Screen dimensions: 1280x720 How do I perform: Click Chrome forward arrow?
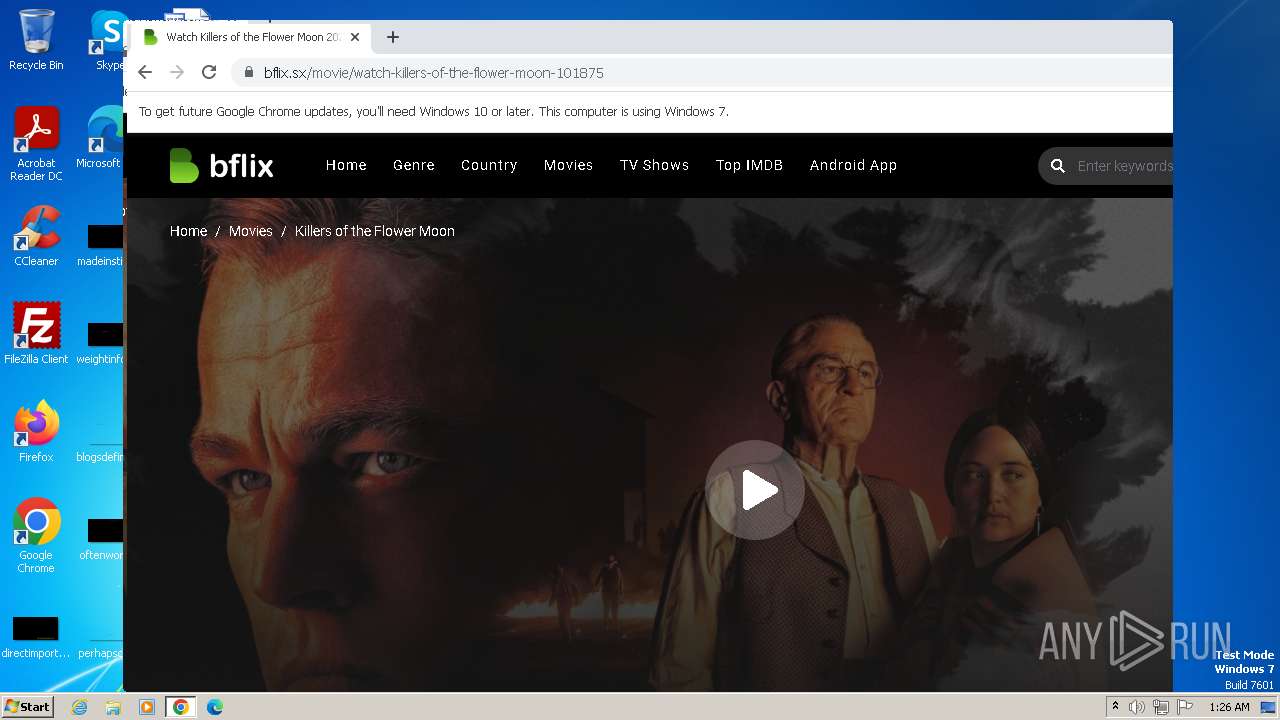point(177,72)
